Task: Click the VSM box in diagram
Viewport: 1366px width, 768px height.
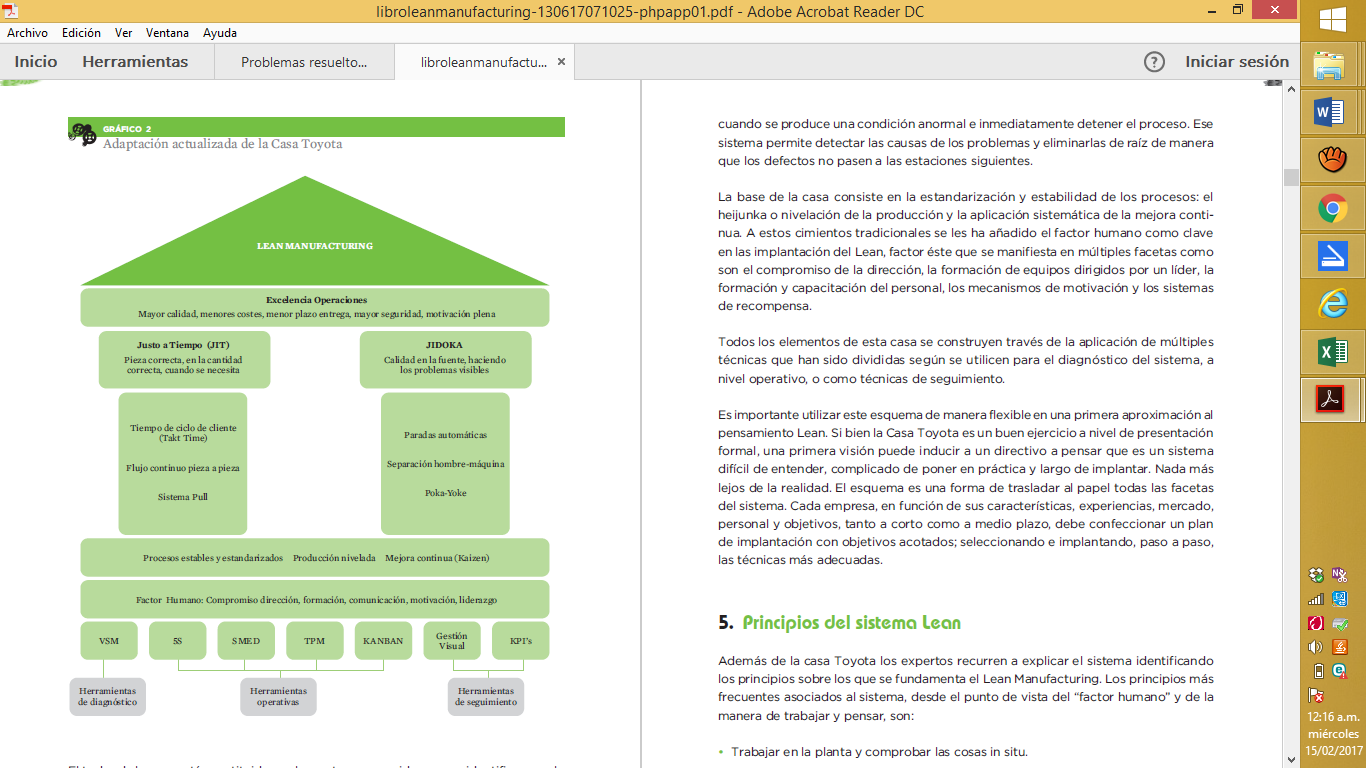Action: pos(109,641)
